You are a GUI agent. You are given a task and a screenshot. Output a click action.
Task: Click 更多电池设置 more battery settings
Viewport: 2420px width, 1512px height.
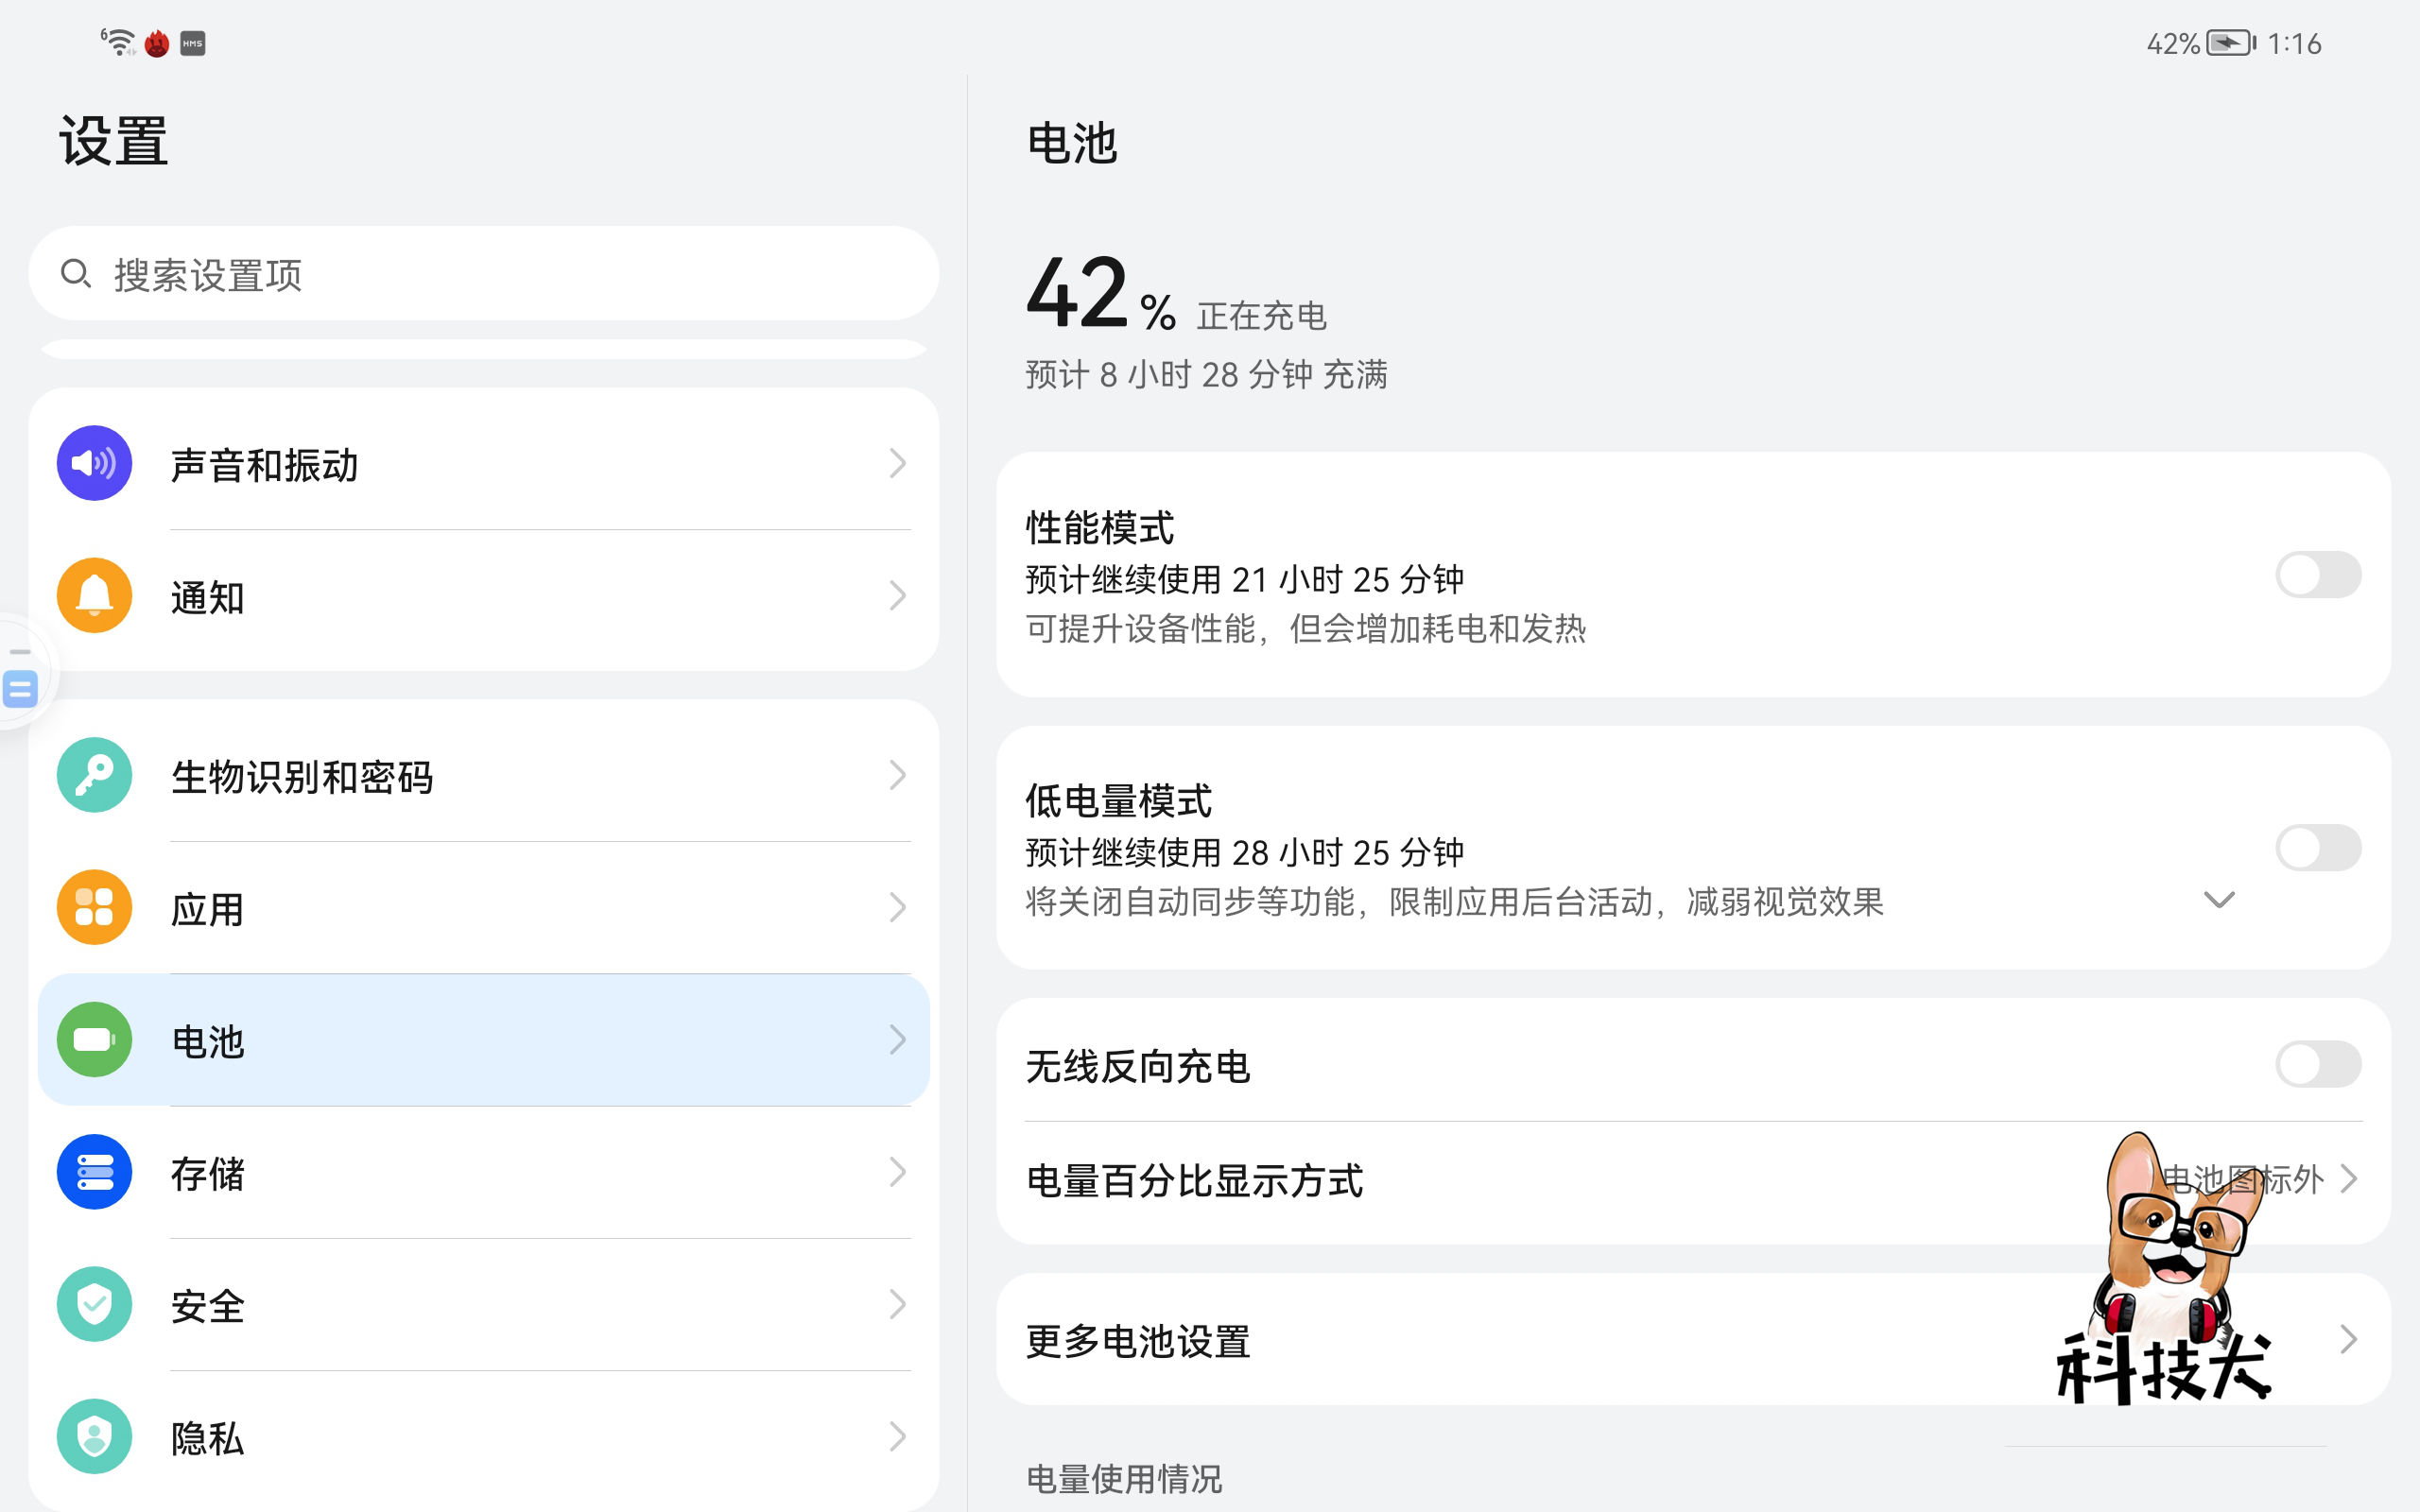pos(1136,1340)
